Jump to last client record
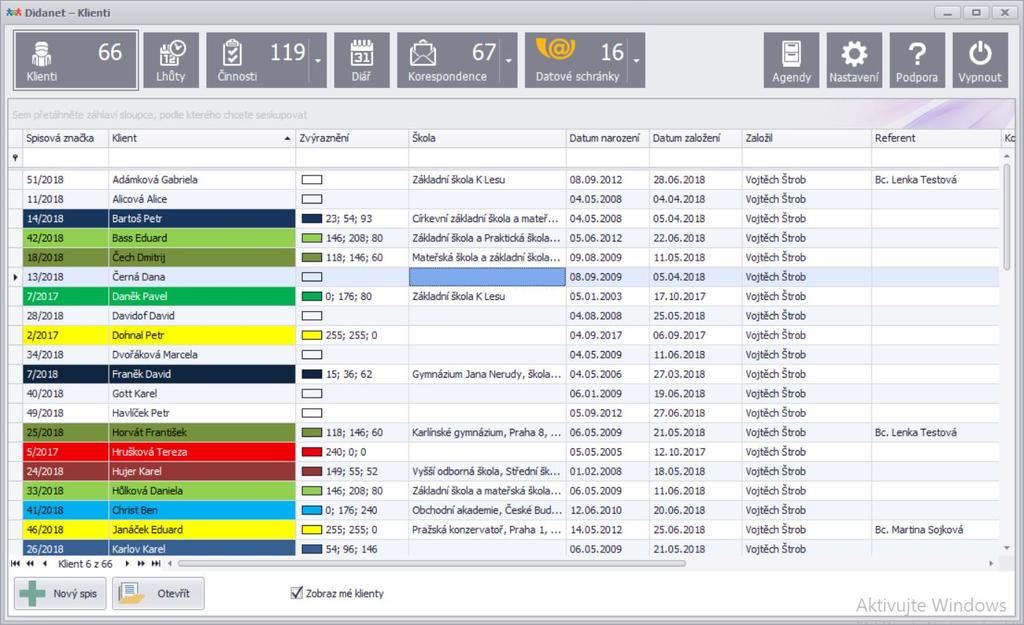Screen dimensions: 1024x625 click(156, 564)
